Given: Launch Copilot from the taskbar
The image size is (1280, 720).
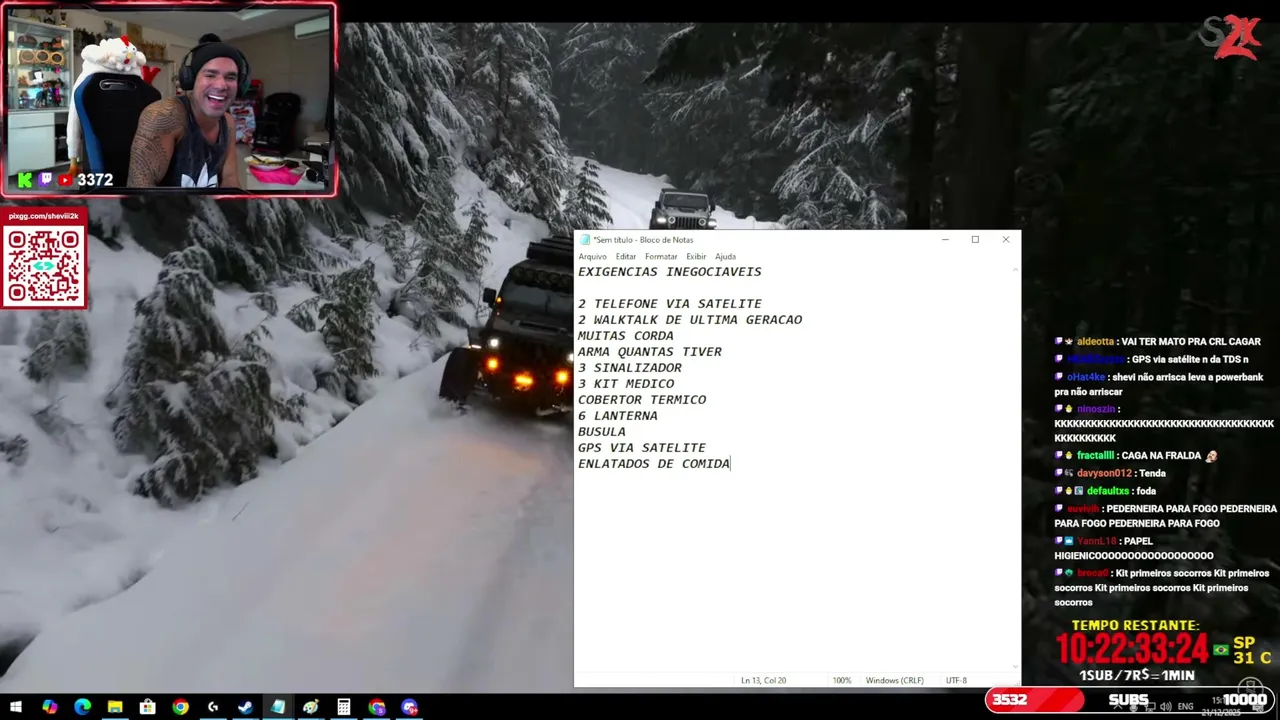Looking at the screenshot, I should click(49, 707).
